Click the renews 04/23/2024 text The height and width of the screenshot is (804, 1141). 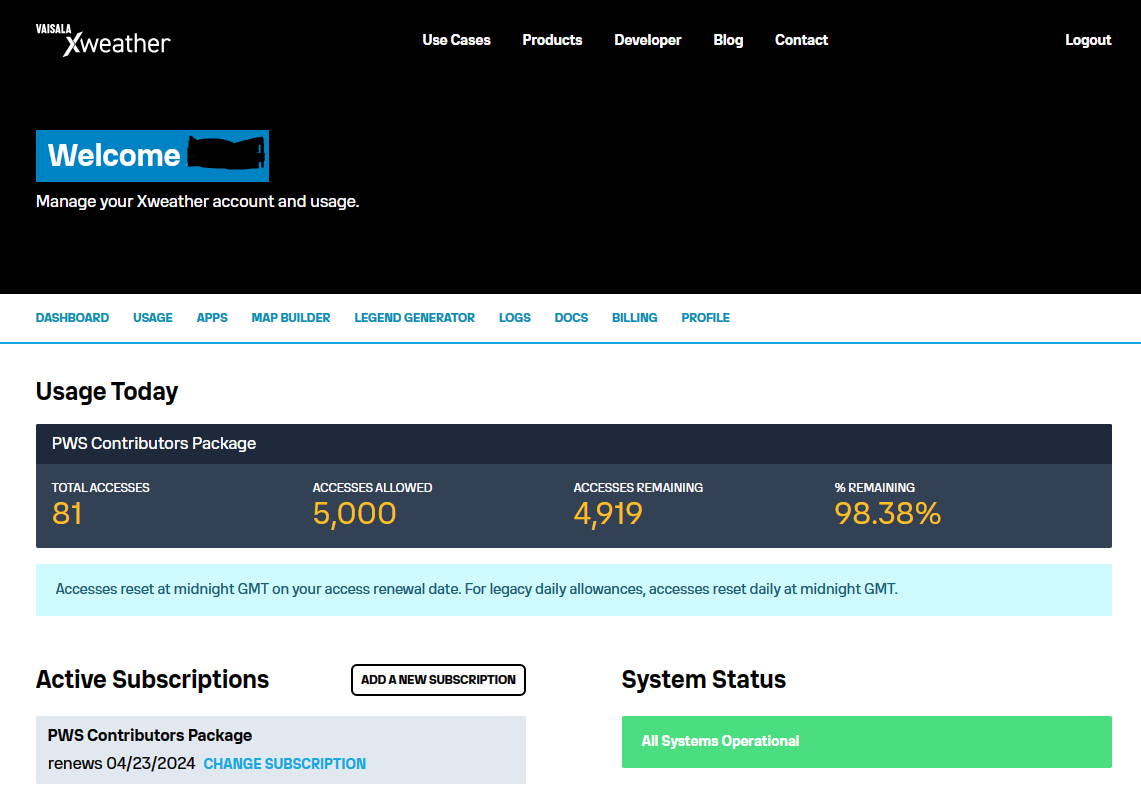point(122,764)
